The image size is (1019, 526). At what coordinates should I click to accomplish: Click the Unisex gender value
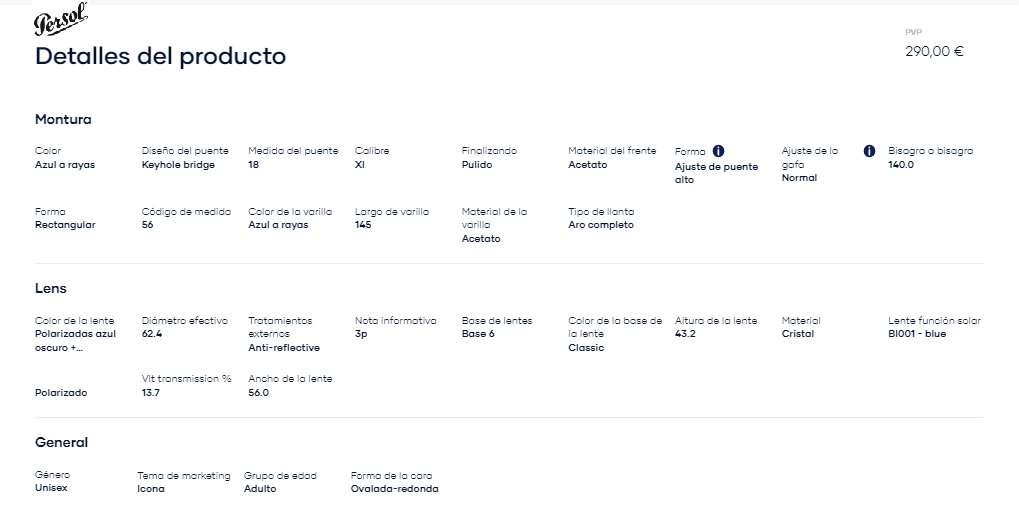pos(51,488)
